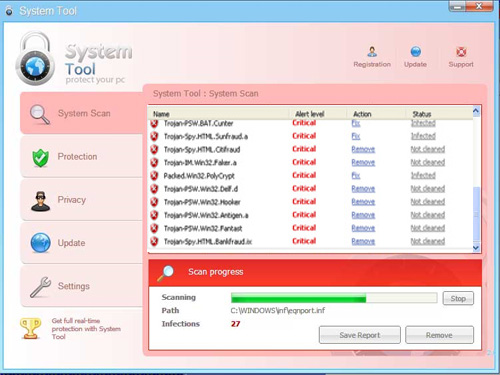The height and width of the screenshot is (375, 500).
Task: Open the Protection tab
Action: pos(82,157)
